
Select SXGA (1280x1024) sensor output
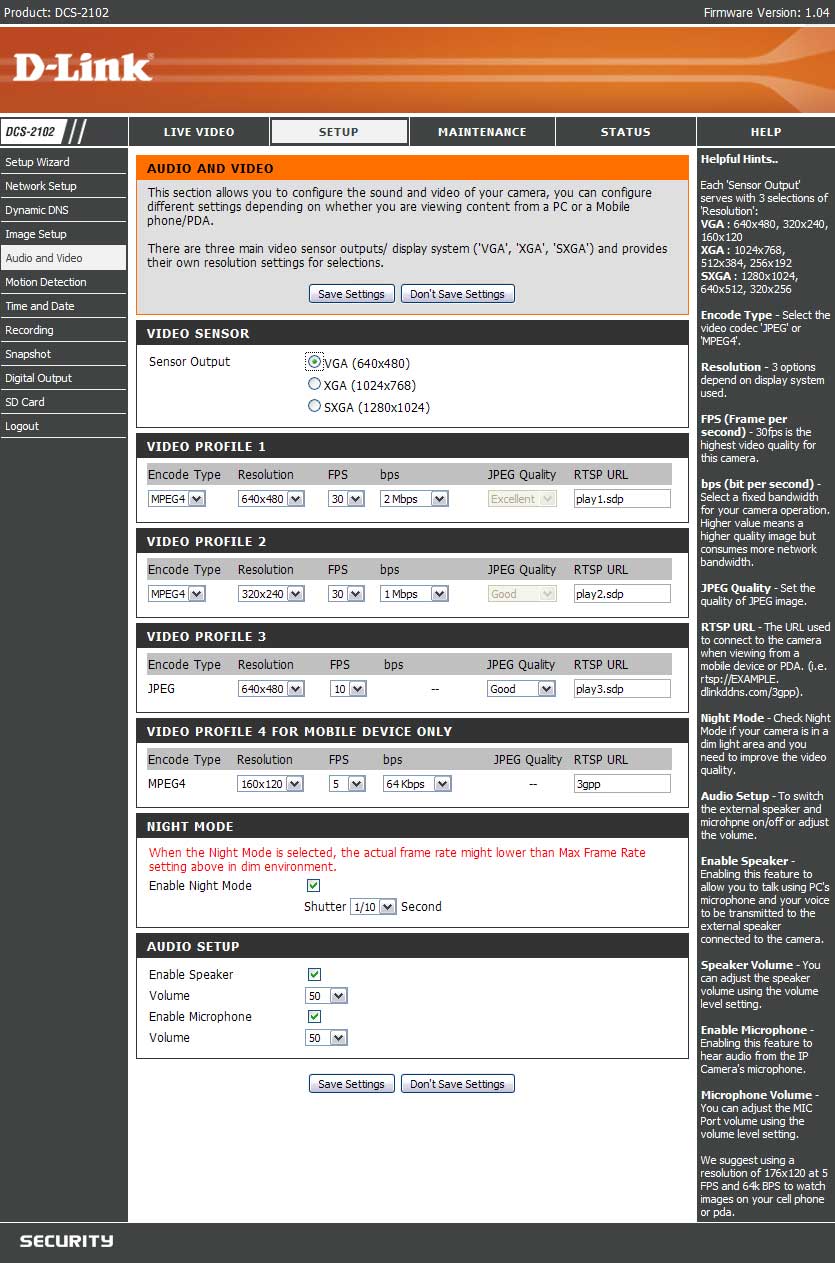(x=314, y=406)
